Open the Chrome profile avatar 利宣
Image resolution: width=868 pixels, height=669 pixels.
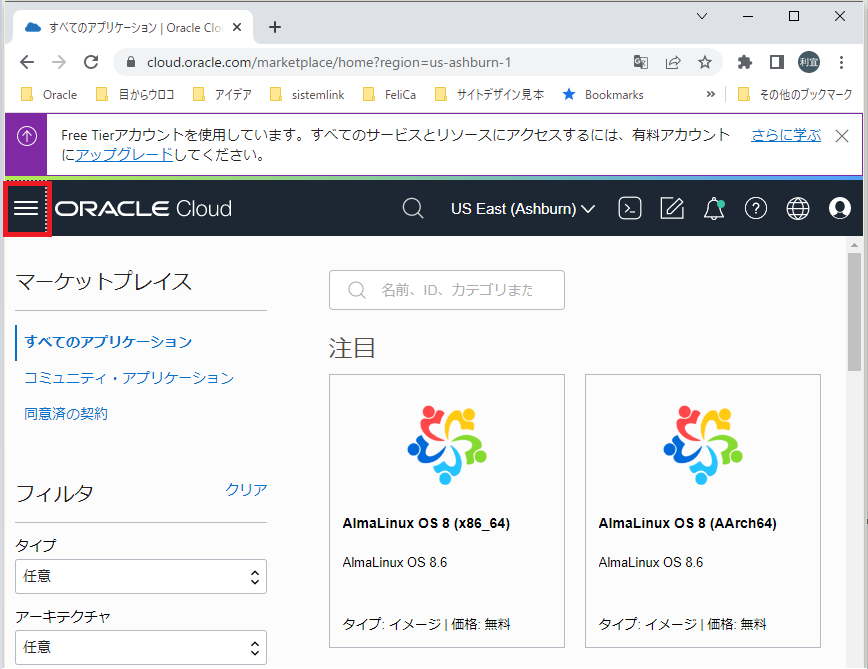pyautogui.click(x=809, y=62)
